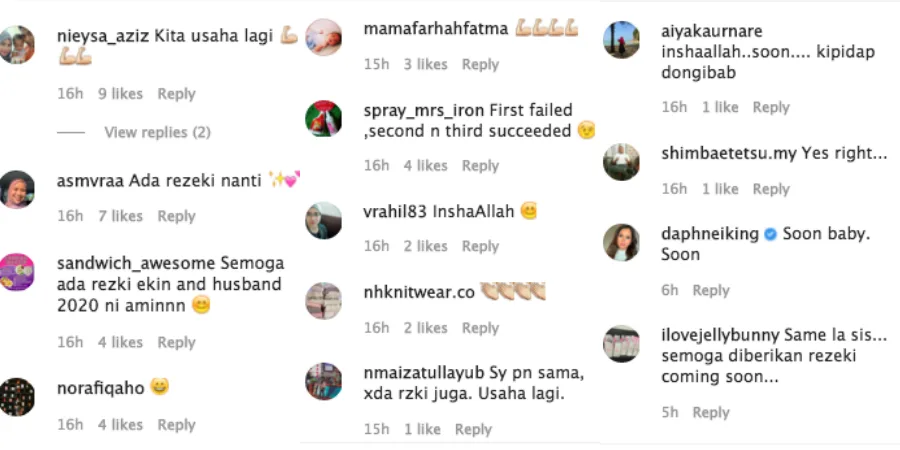Reply to nmaizatullayub's comment
This screenshot has height=450, width=900.
[x=473, y=429]
